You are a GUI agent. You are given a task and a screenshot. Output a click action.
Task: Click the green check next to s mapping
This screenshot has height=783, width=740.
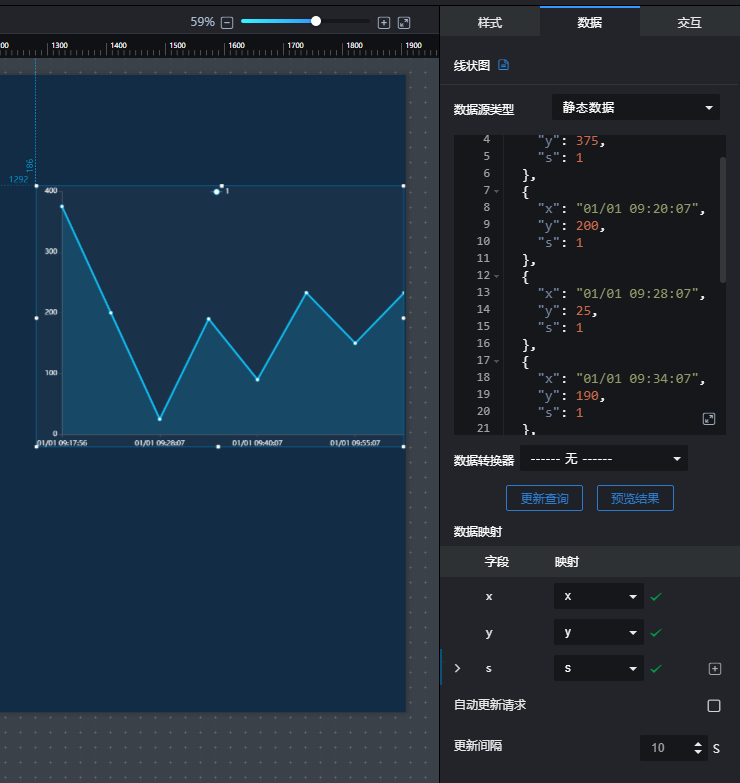coord(656,669)
